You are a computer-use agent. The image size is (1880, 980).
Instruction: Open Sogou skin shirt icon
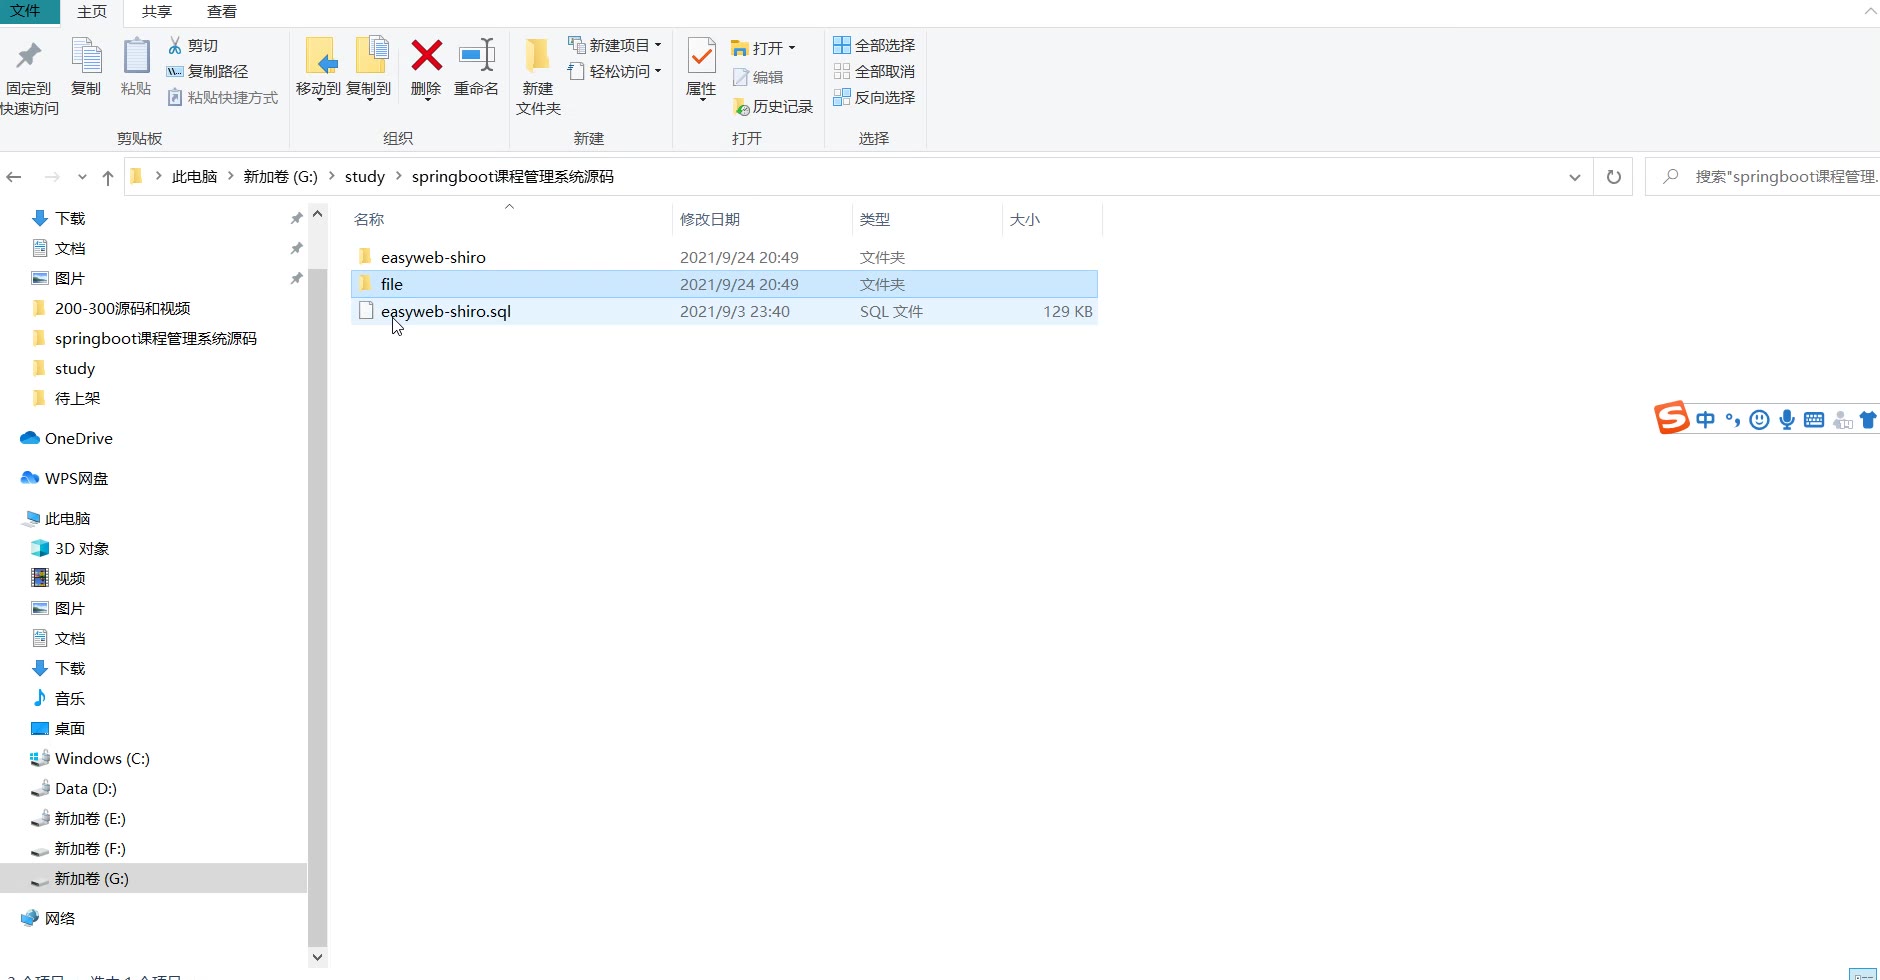[1868, 420]
